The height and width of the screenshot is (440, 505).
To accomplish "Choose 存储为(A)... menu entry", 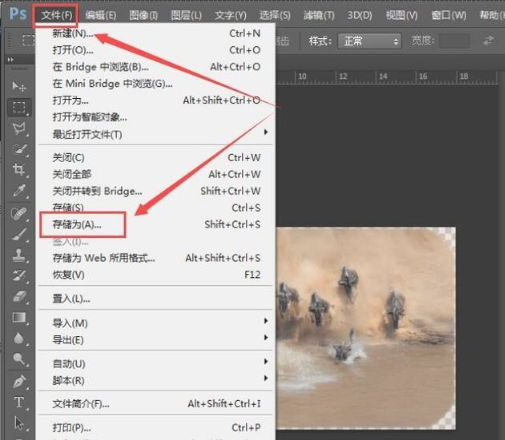I will pos(155,224).
